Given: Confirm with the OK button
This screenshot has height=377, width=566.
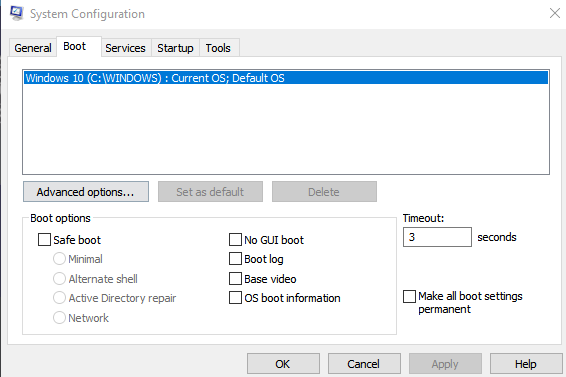Looking at the screenshot, I should (283, 364).
